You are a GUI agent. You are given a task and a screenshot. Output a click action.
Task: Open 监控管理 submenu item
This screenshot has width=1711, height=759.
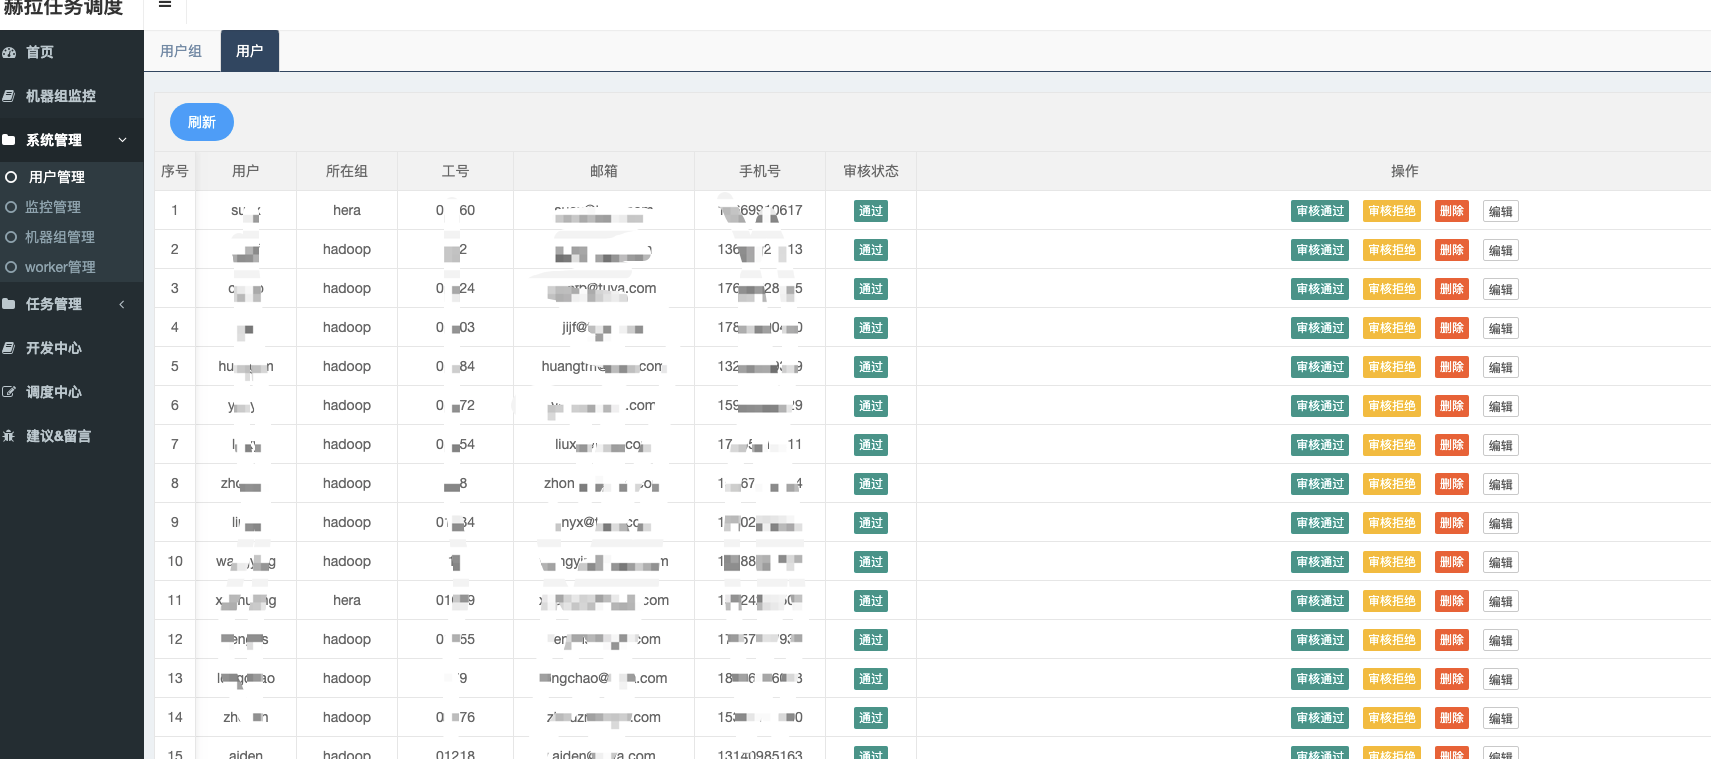pyautogui.click(x=53, y=207)
